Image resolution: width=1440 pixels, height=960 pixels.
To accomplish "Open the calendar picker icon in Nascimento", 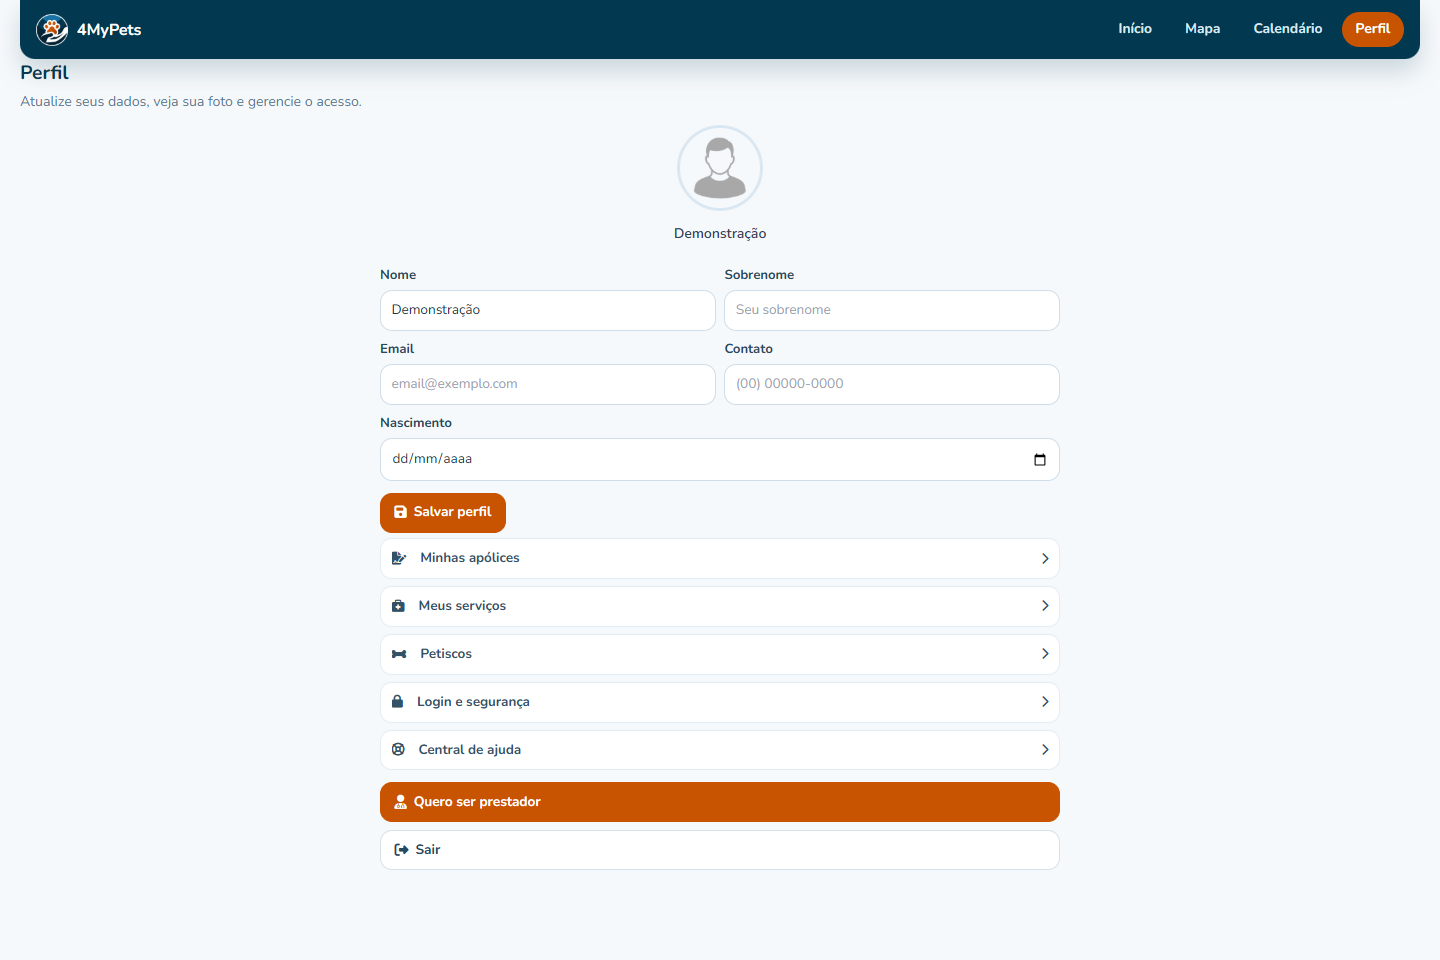I will 1040,460.
